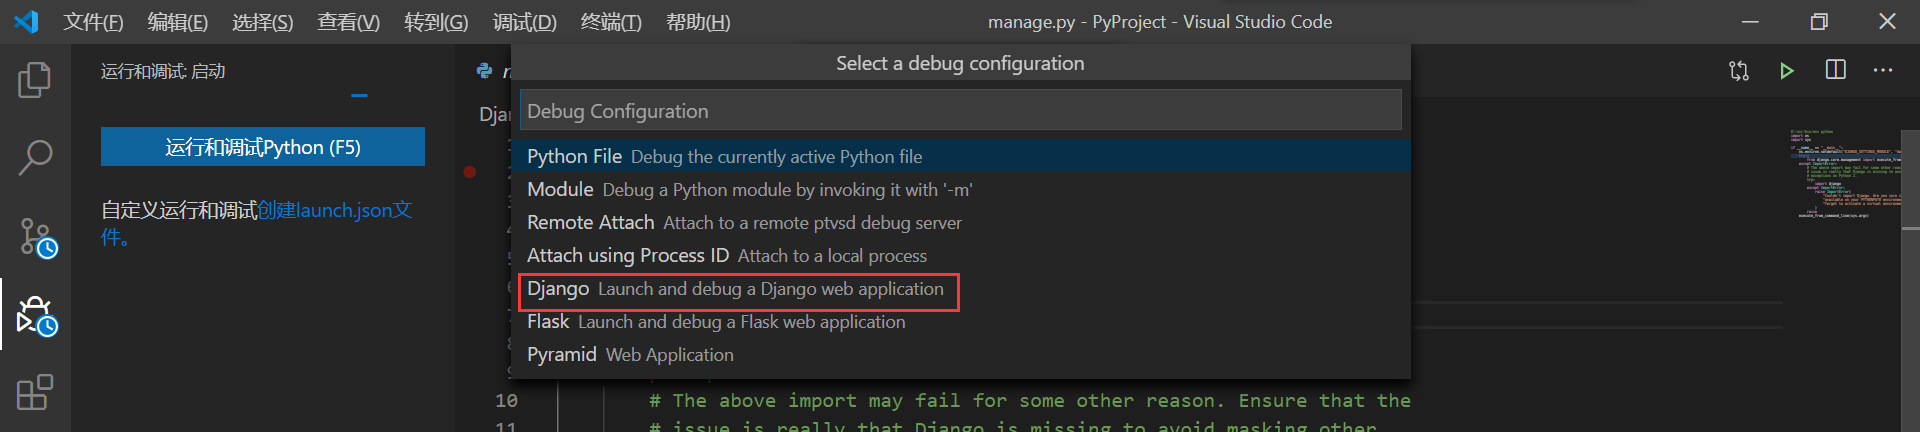Run Python file with green play icon
Screen dimensions: 1920x432
1787,70
